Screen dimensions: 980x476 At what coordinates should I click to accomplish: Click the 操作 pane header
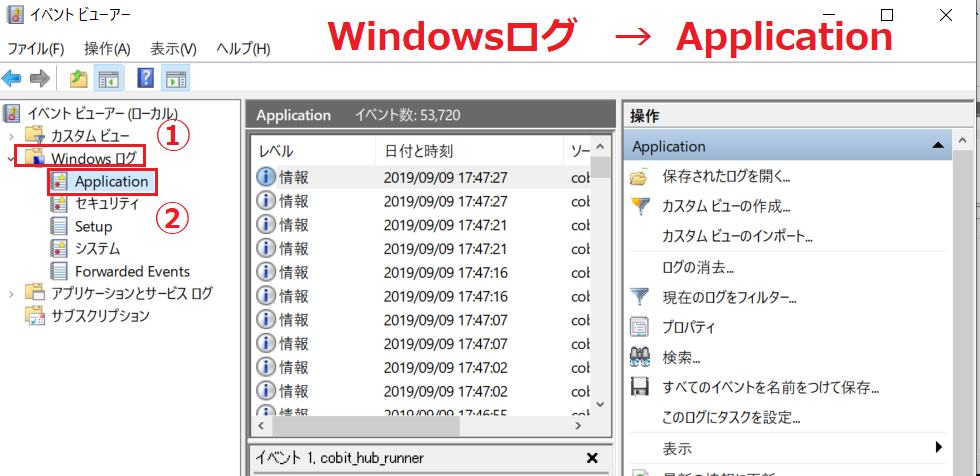(798, 115)
